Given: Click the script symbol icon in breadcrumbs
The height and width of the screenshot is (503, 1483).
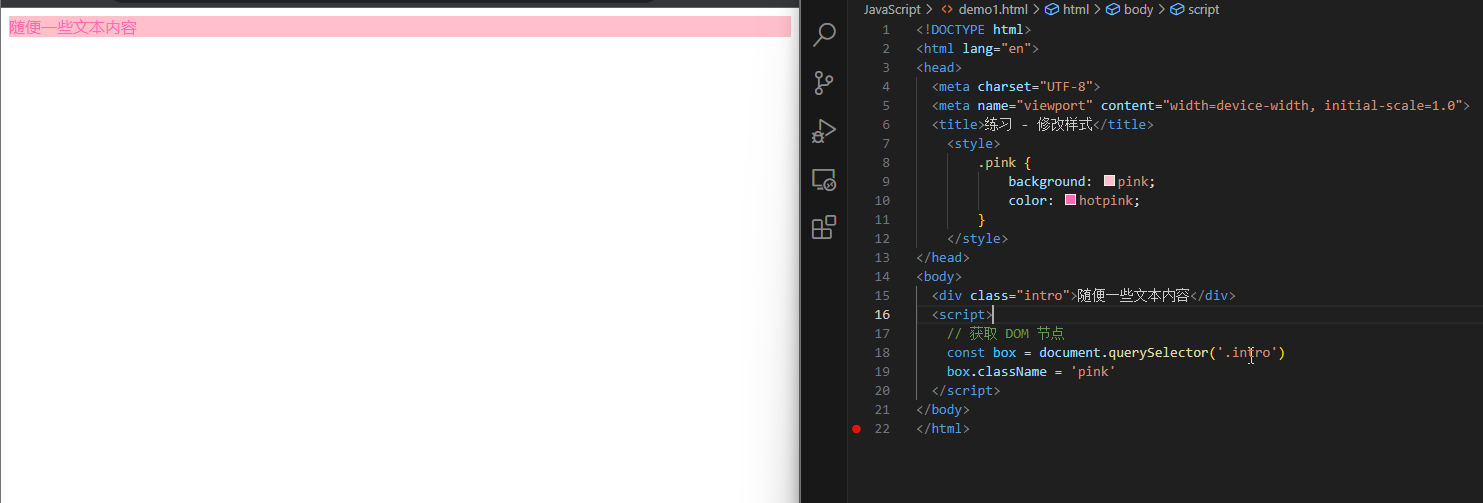Looking at the screenshot, I should click(x=1177, y=9).
